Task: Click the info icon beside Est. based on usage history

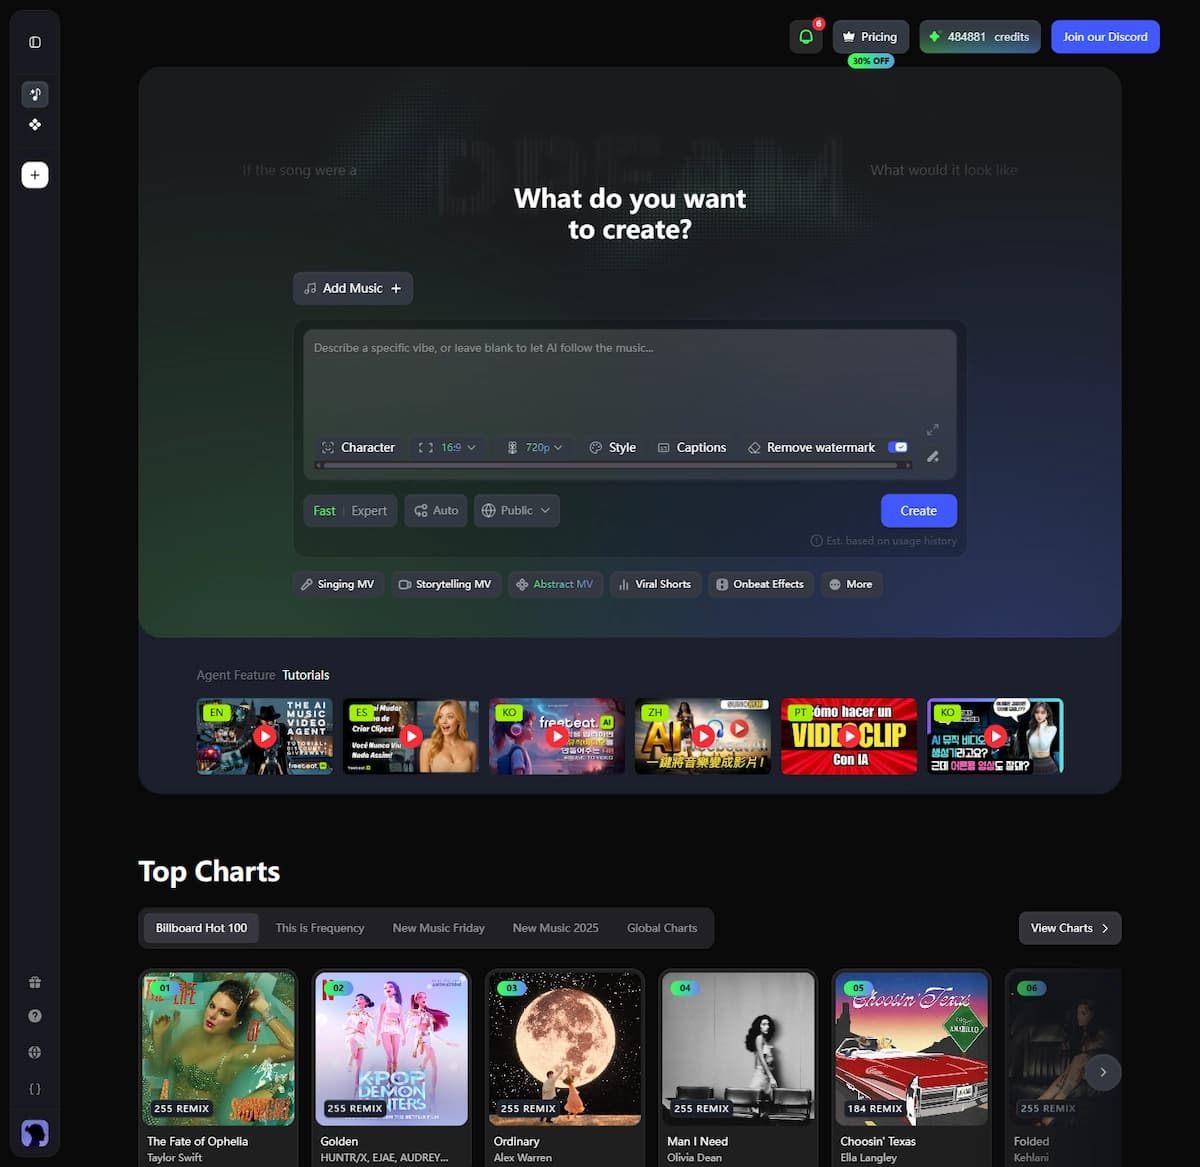Action: pyautogui.click(x=816, y=541)
